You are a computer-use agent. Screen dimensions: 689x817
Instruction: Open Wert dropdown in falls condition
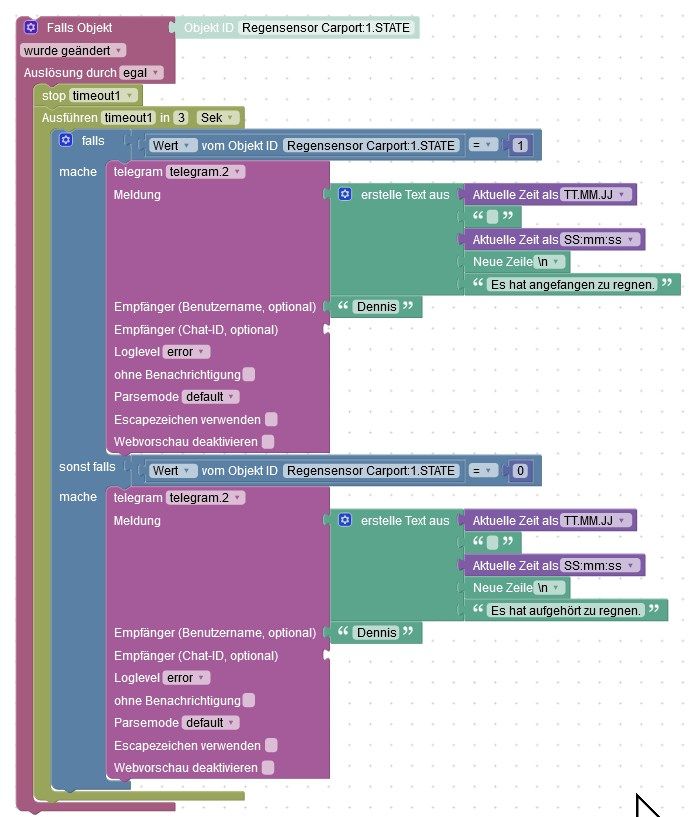(173, 145)
